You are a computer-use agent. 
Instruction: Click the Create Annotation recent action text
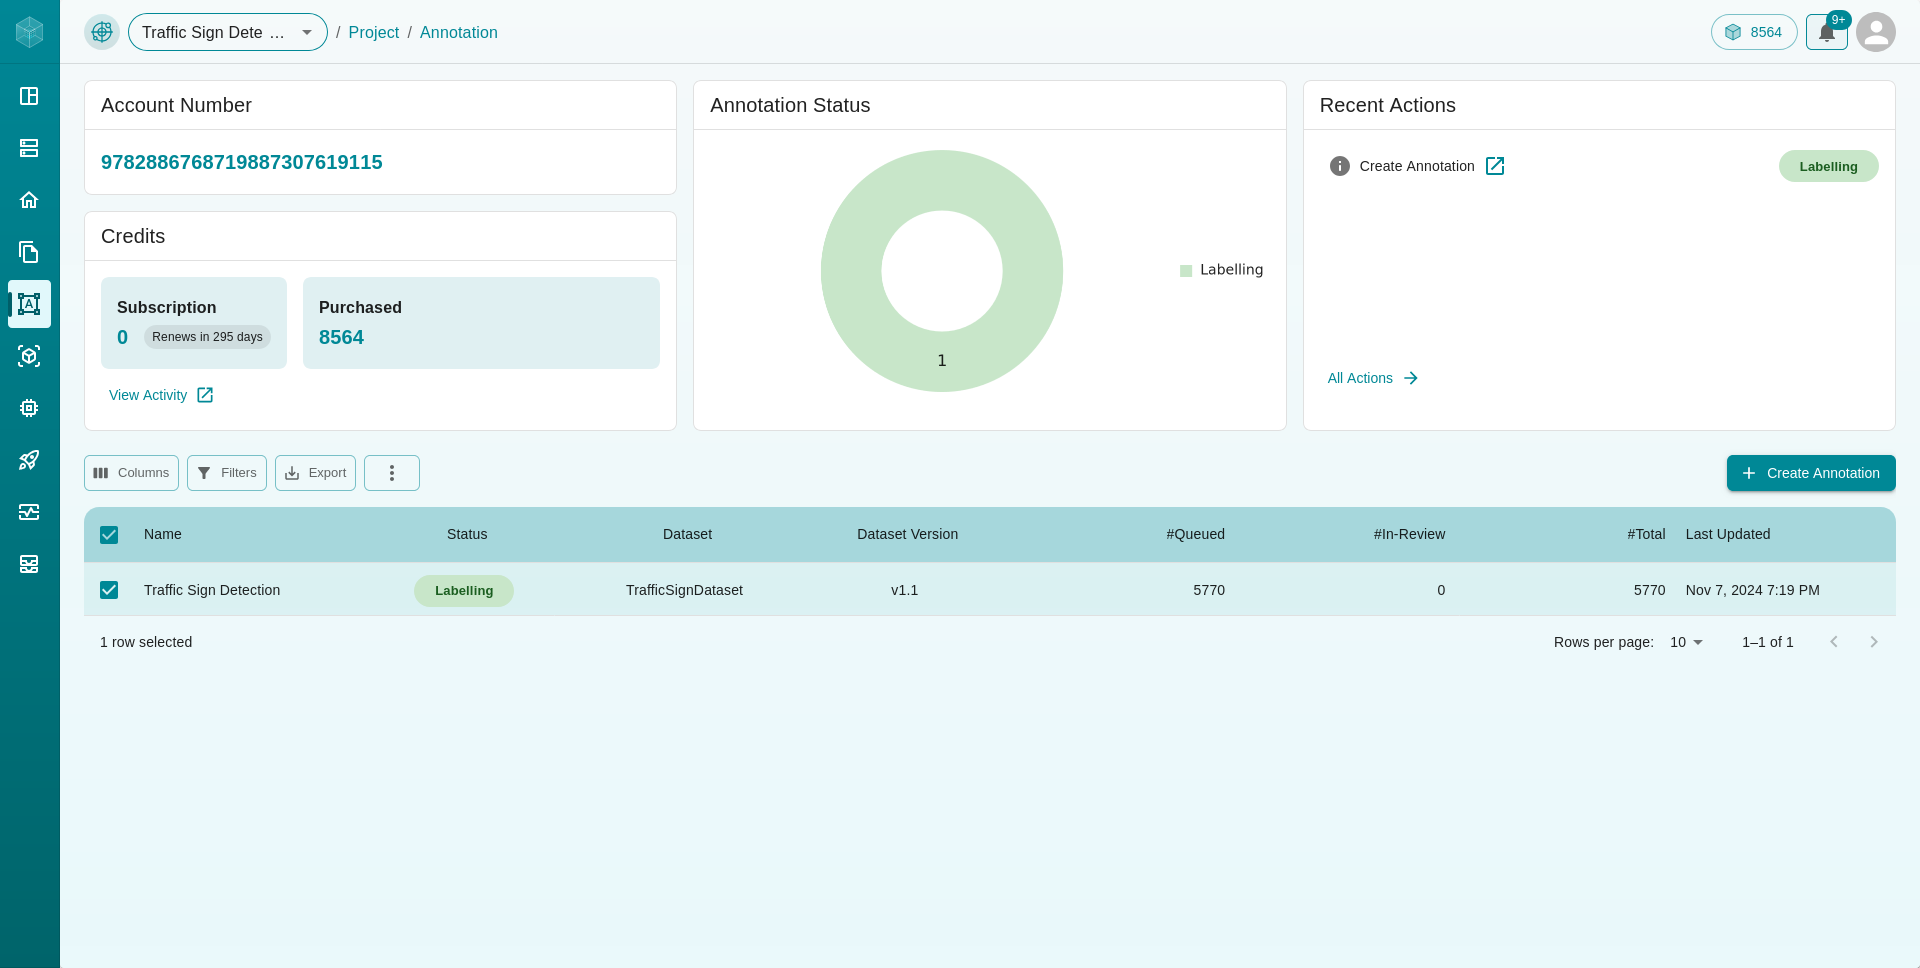[1417, 166]
